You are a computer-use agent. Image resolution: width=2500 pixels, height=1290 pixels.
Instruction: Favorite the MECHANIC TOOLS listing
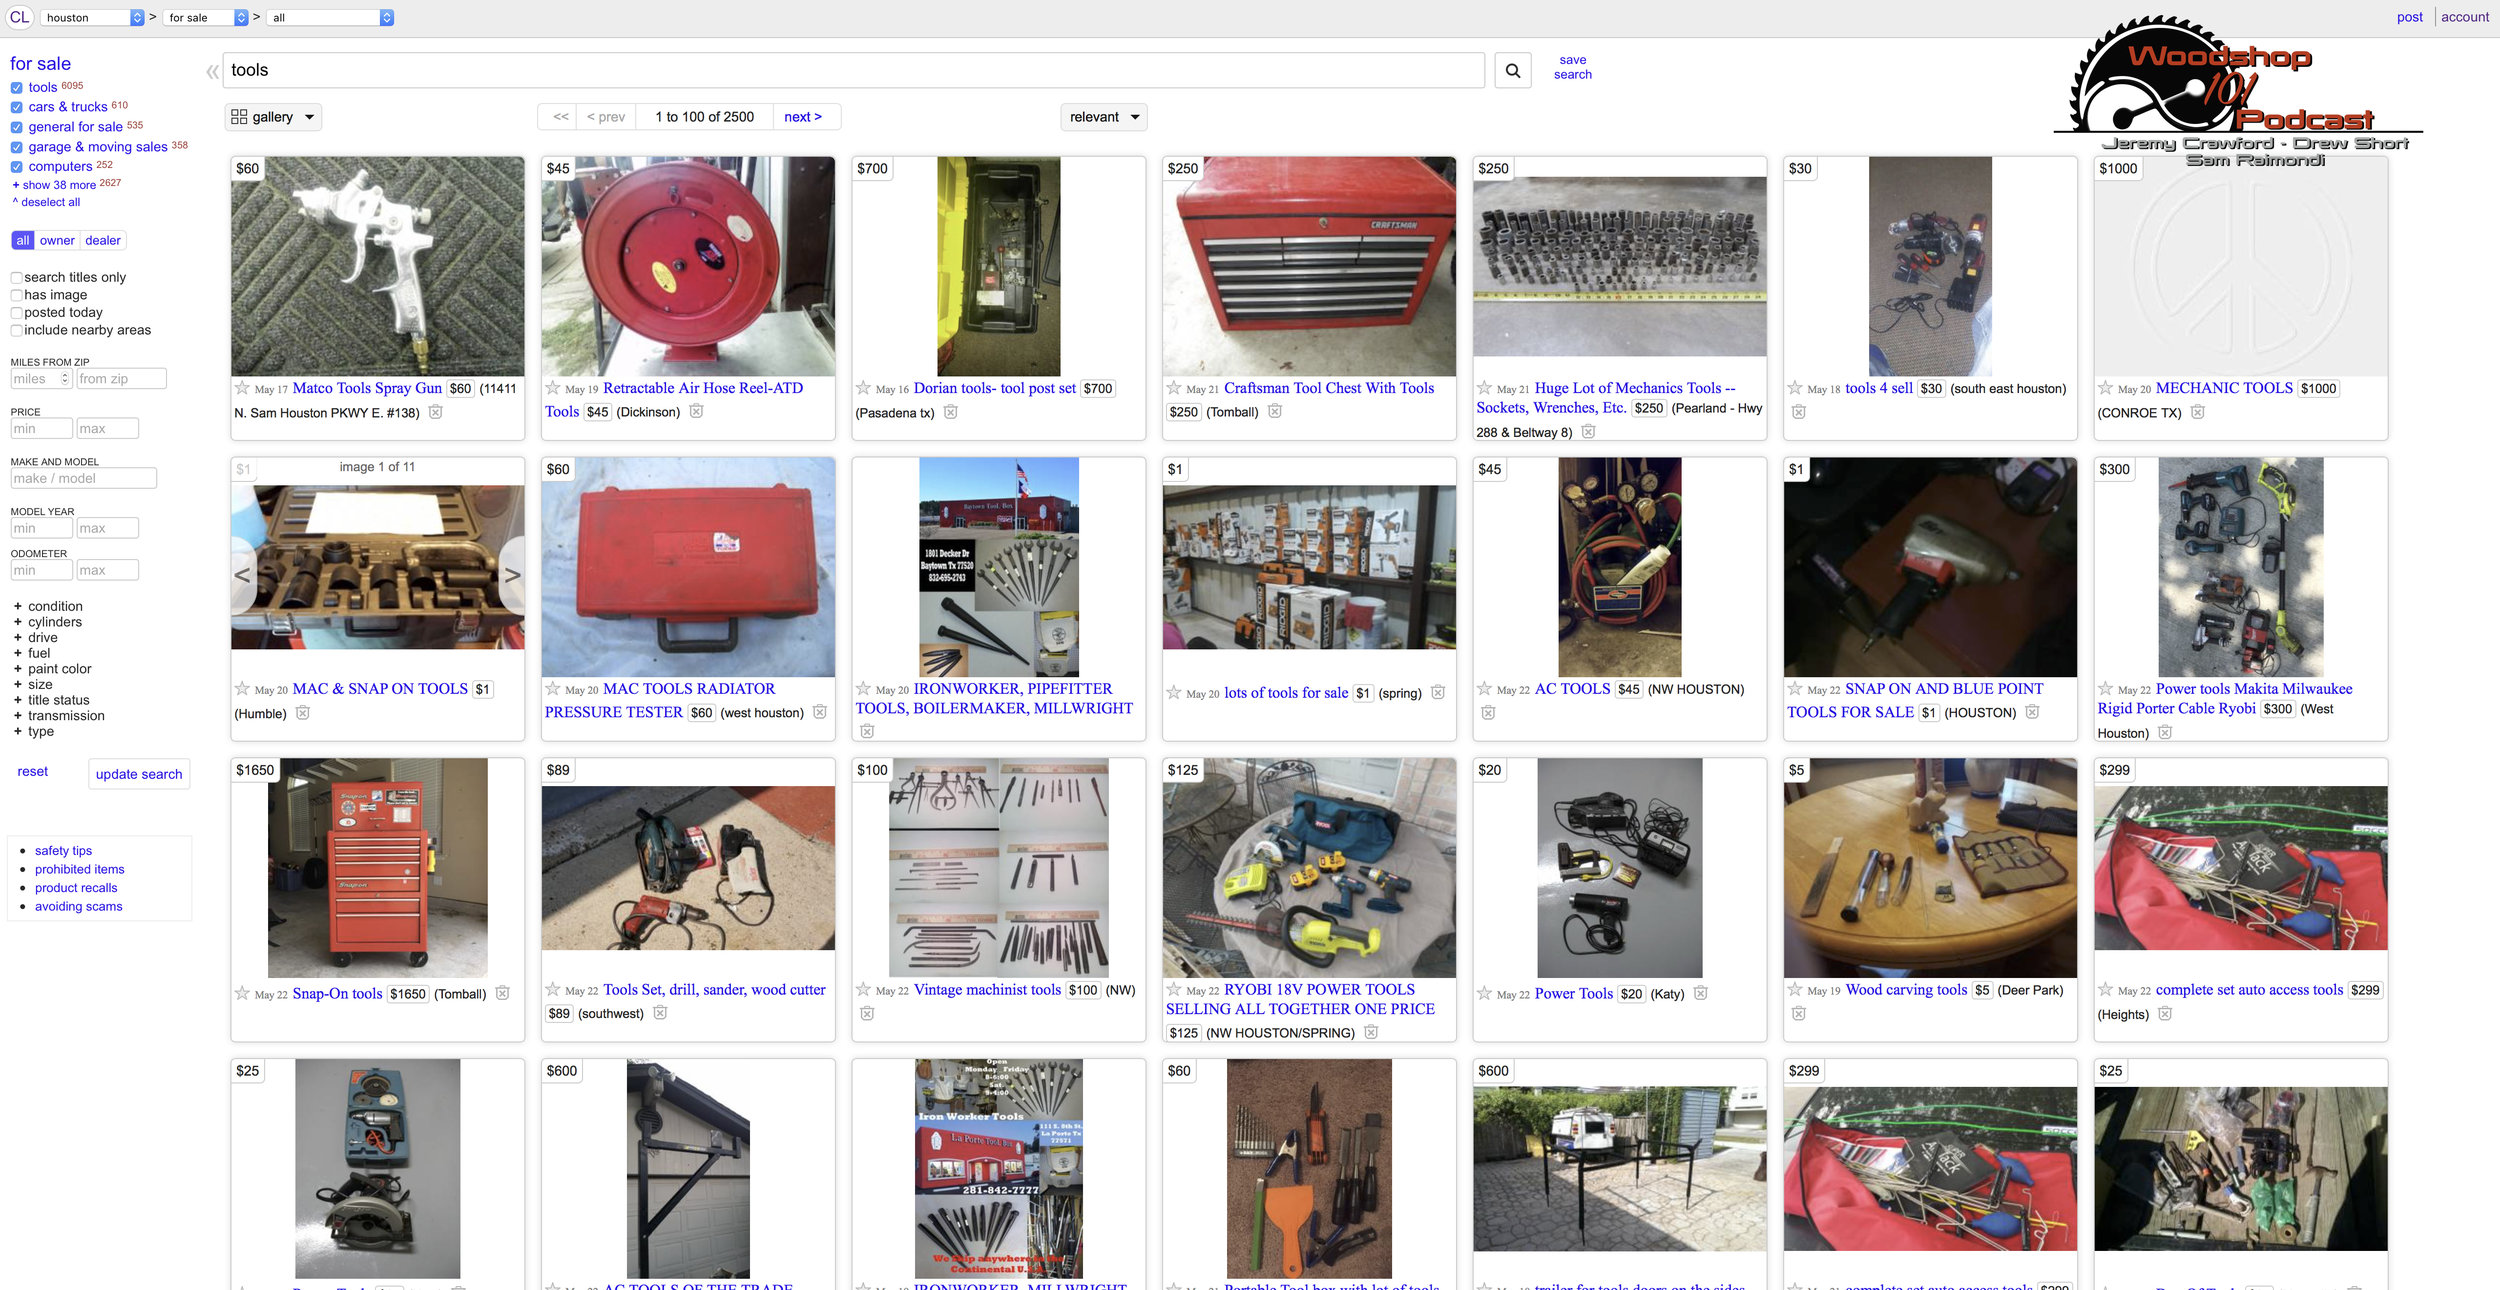coord(2105,388)
